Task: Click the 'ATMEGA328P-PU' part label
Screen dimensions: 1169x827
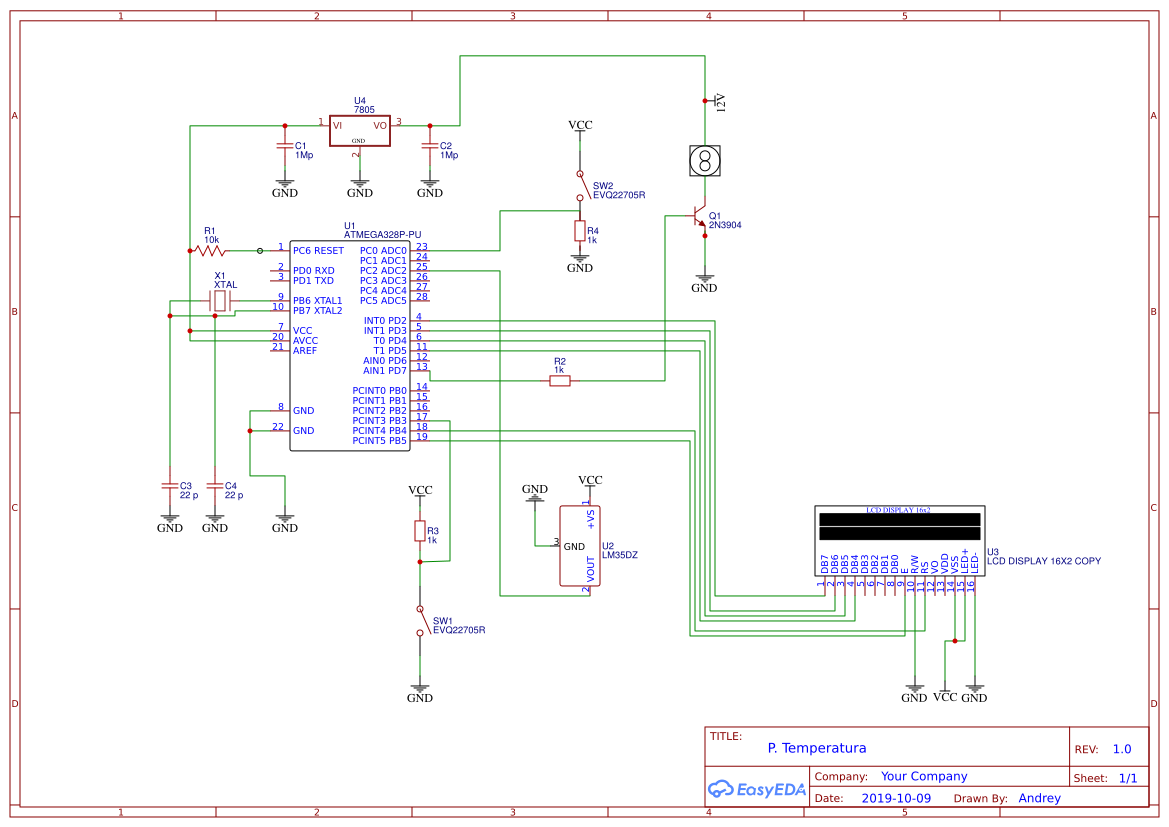Action: coord(382,235)
